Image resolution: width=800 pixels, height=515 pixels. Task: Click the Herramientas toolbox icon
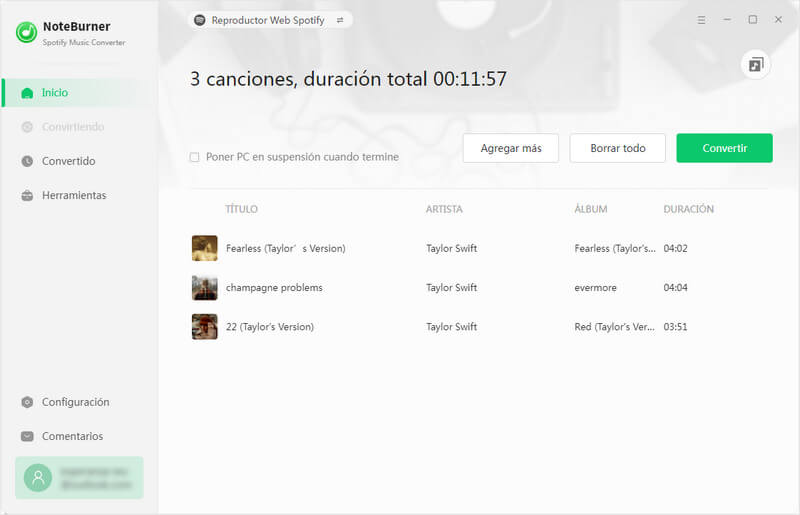coord(27,195)
